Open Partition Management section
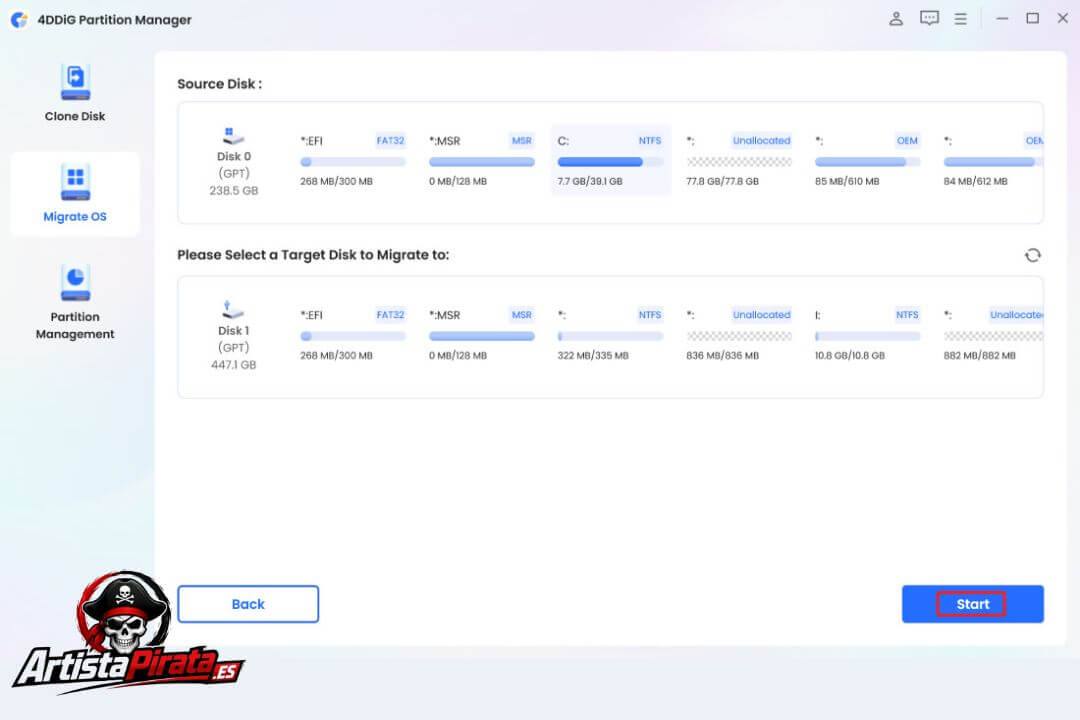Screen dimensions: 1080x720 point(75,302)
